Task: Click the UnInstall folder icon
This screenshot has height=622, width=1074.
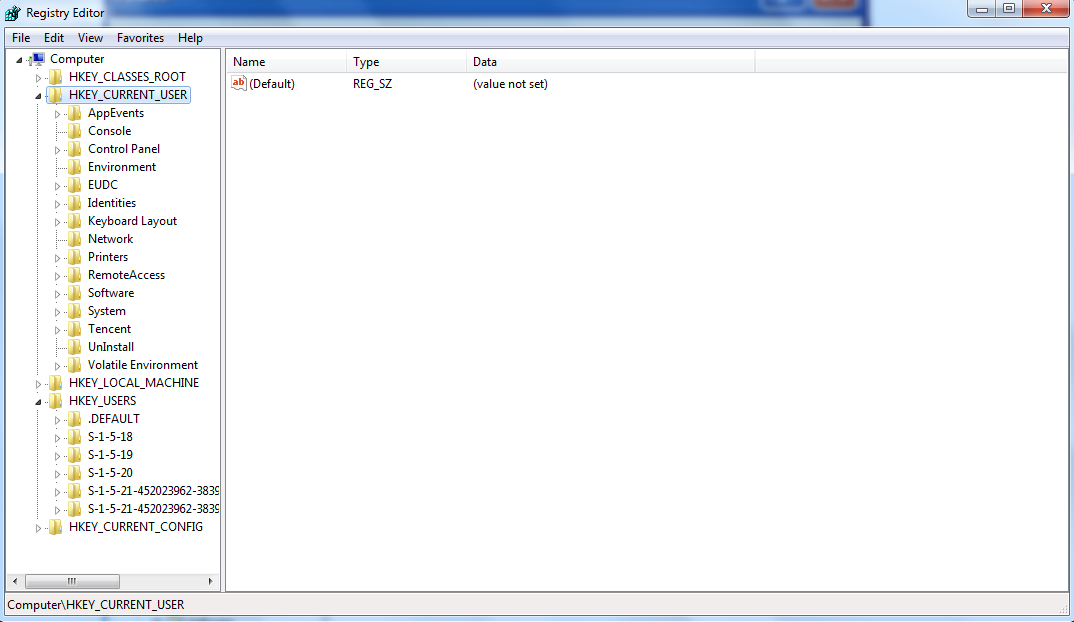Action: tap(75, 347)
